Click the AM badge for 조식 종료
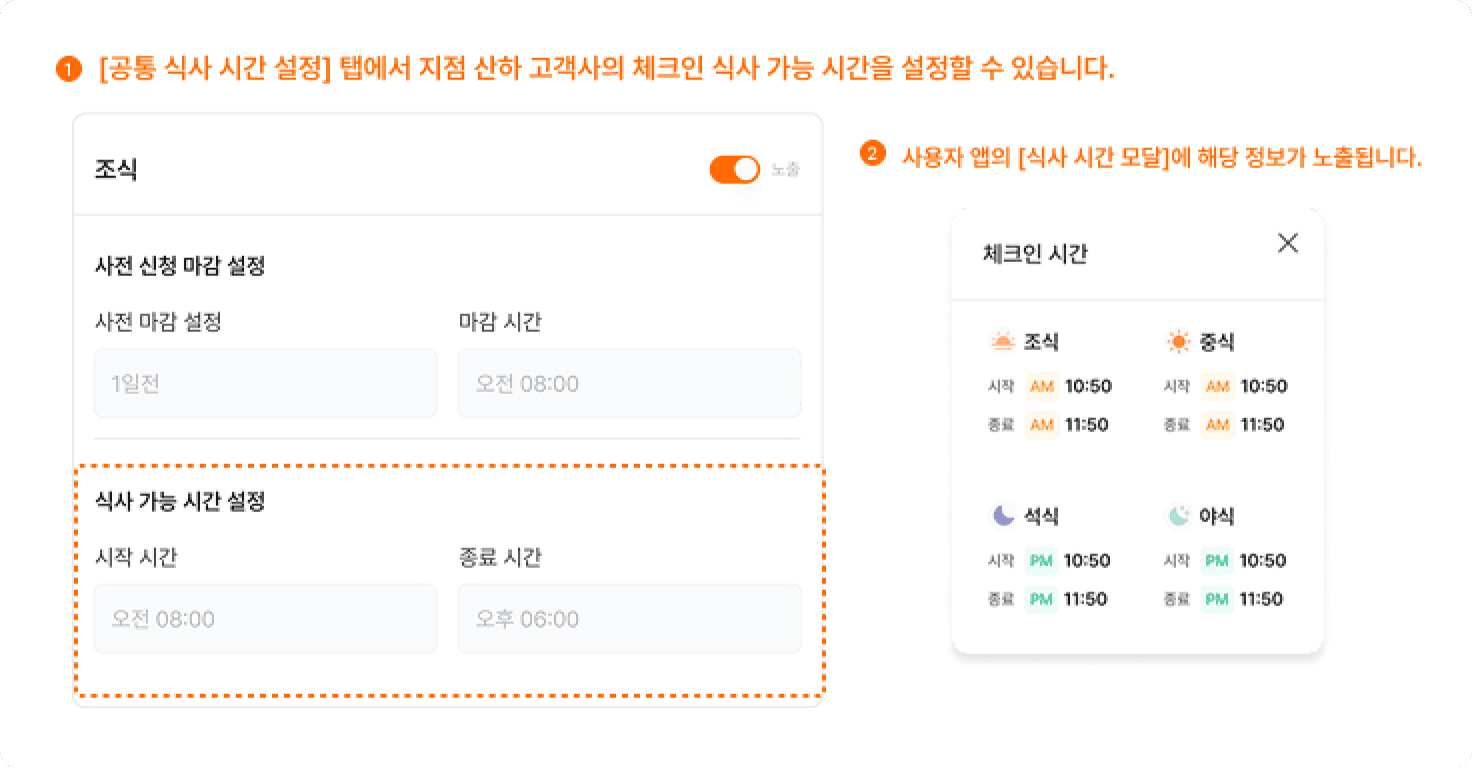Screen dimensions: 1472x768 pos(1042,425)
